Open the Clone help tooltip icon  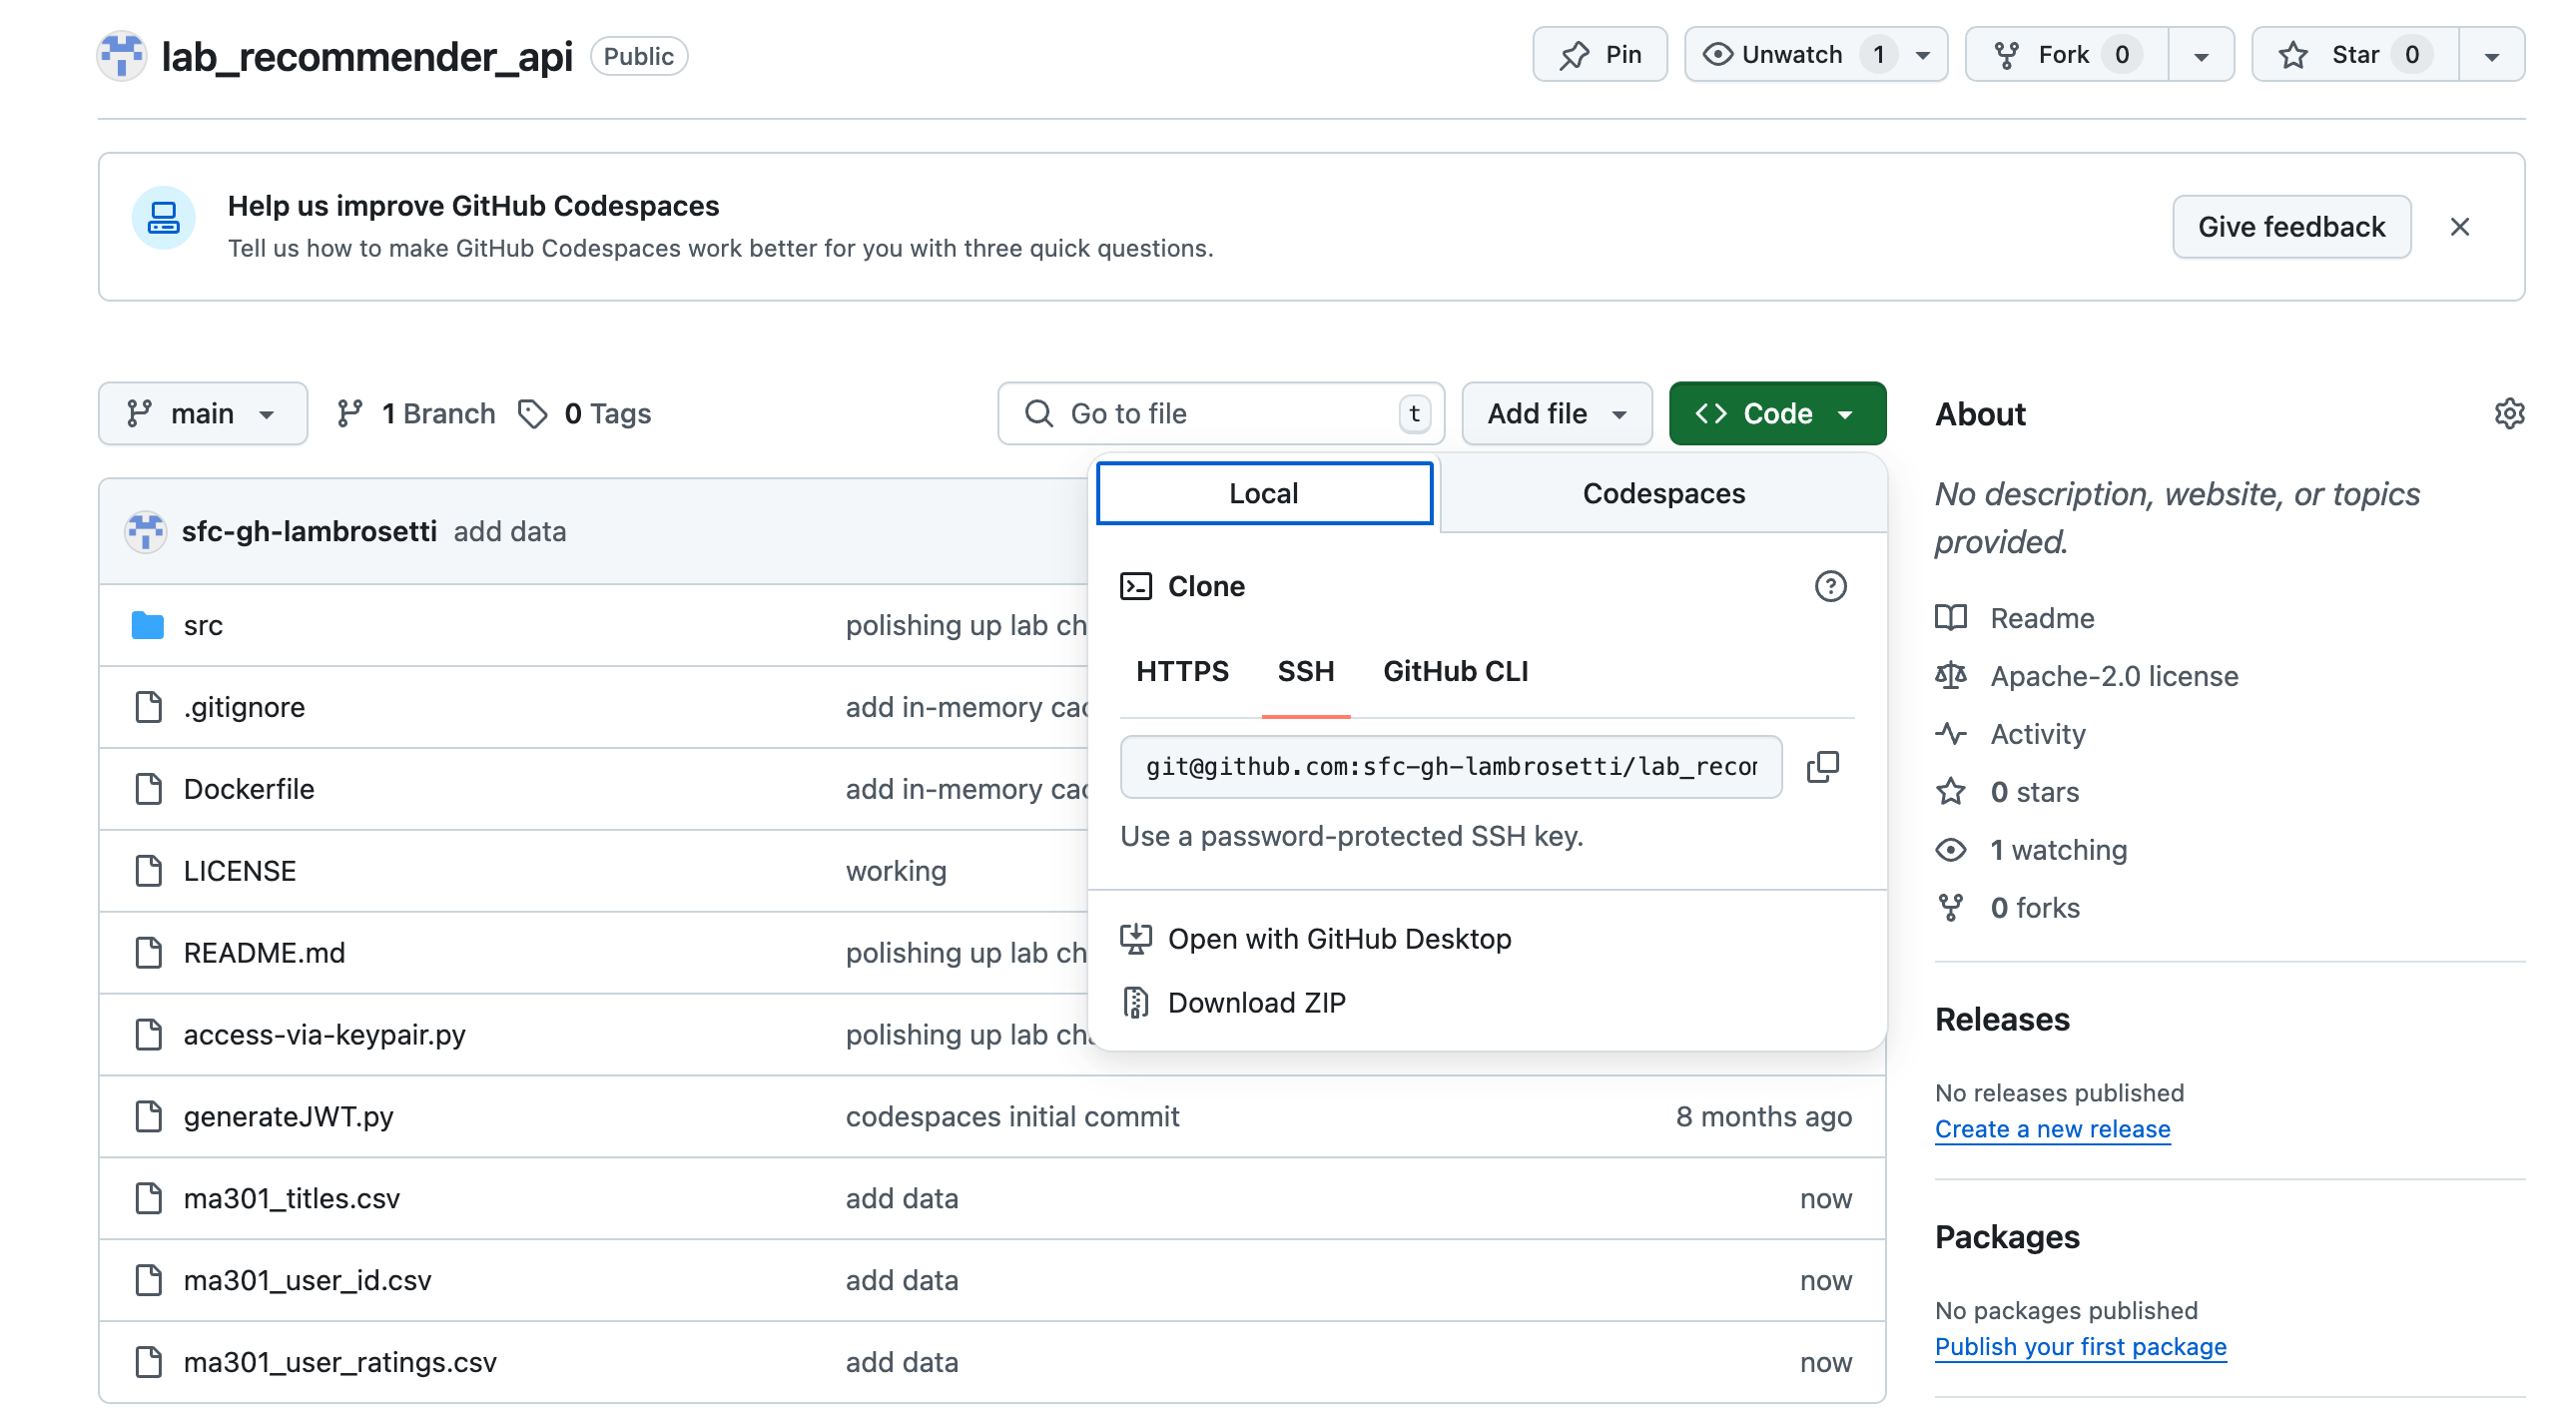(x=1831, y=586)
